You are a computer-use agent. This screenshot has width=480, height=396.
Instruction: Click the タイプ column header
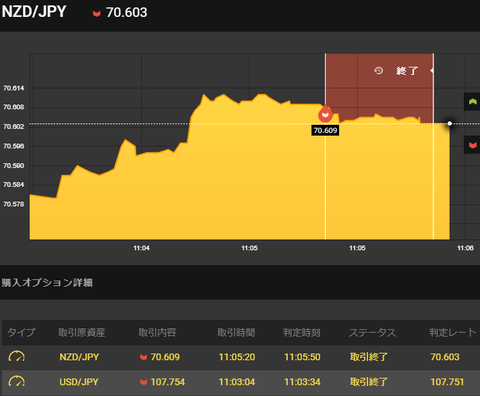pos(21,332)
